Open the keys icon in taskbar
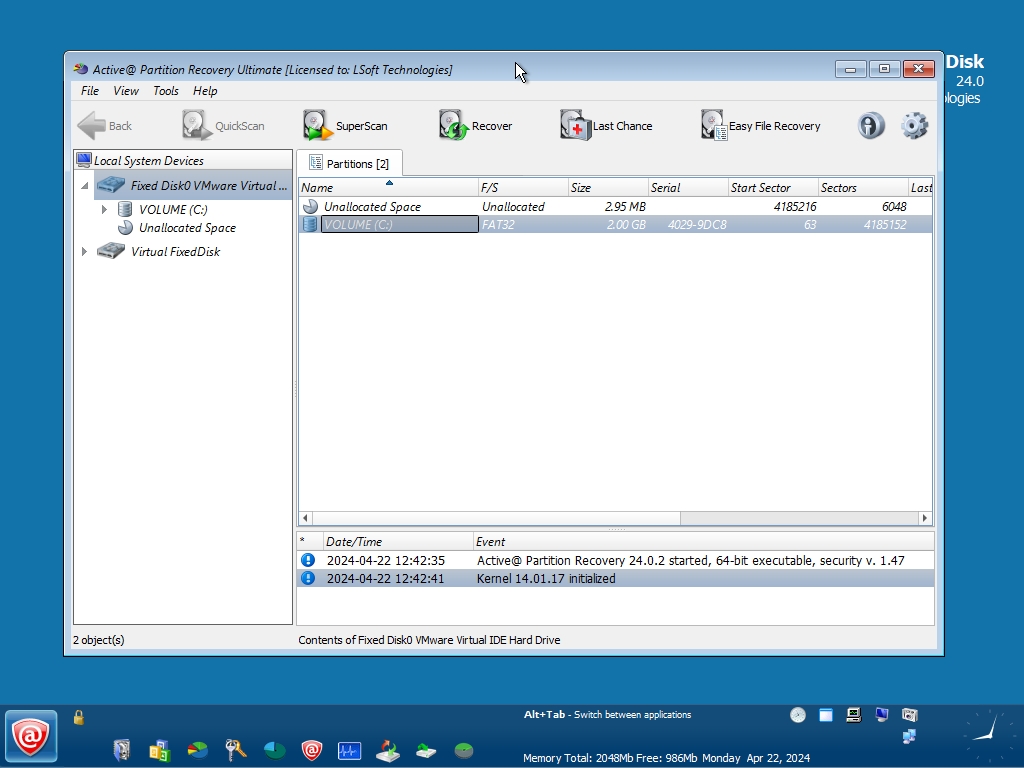The image size is (1024, 768). click(236, 750)
